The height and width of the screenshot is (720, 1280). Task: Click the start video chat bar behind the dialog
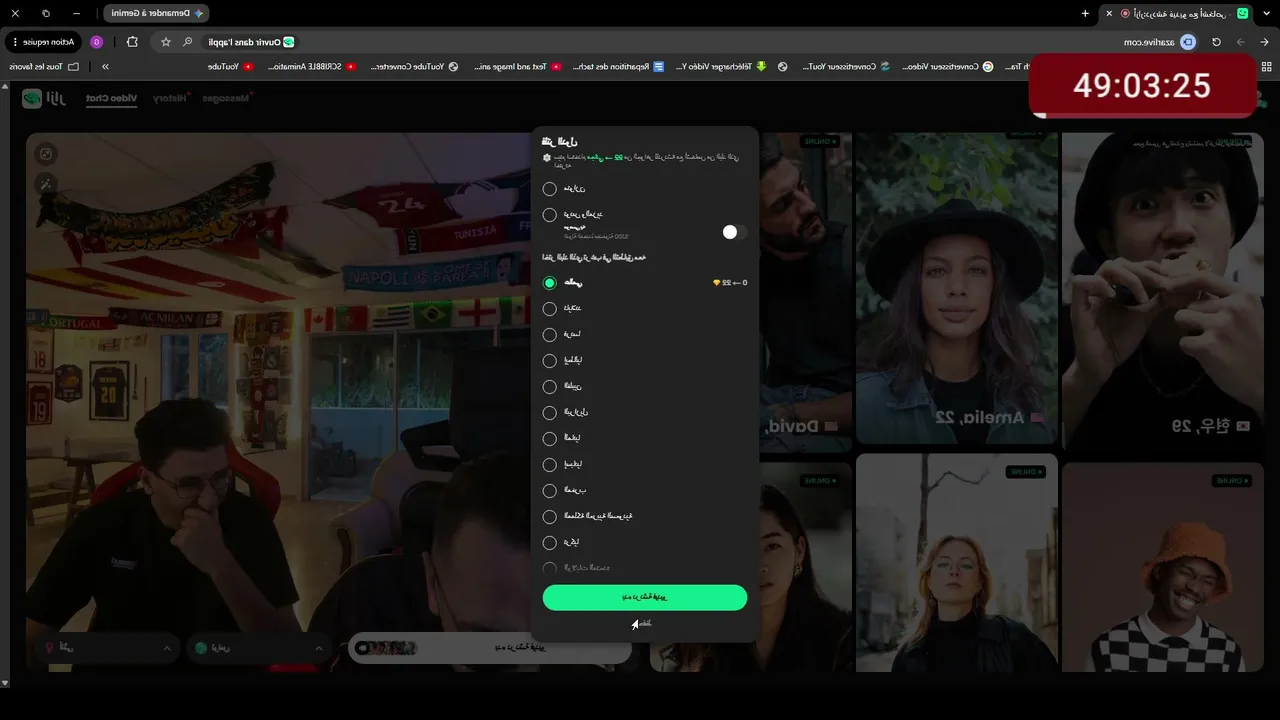pos(490,648)
